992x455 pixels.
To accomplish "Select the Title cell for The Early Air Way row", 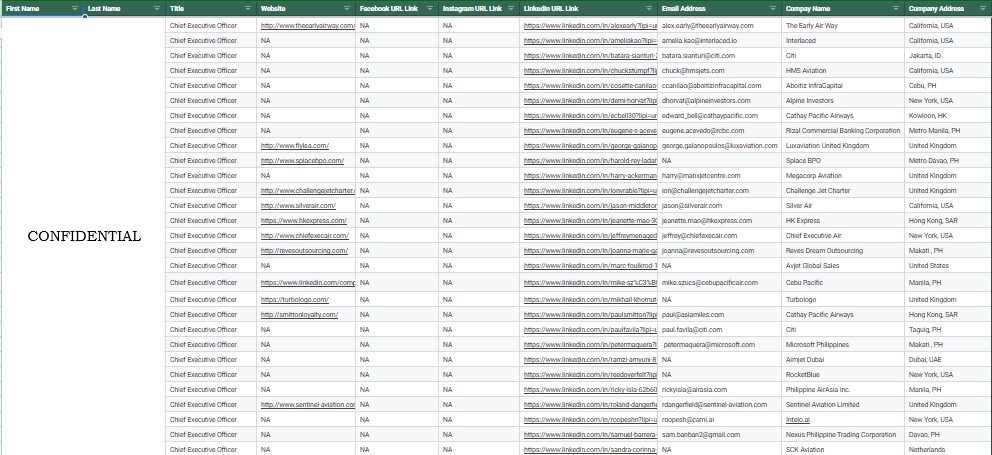I will (211, 26).
